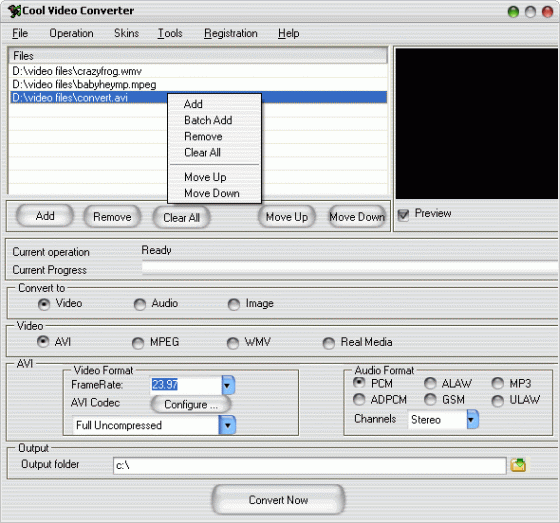Expand the Full Uncompressed codec dropdown
This screenshot has width=560, height=523.
pyautogui.click(x=228, y=425)
